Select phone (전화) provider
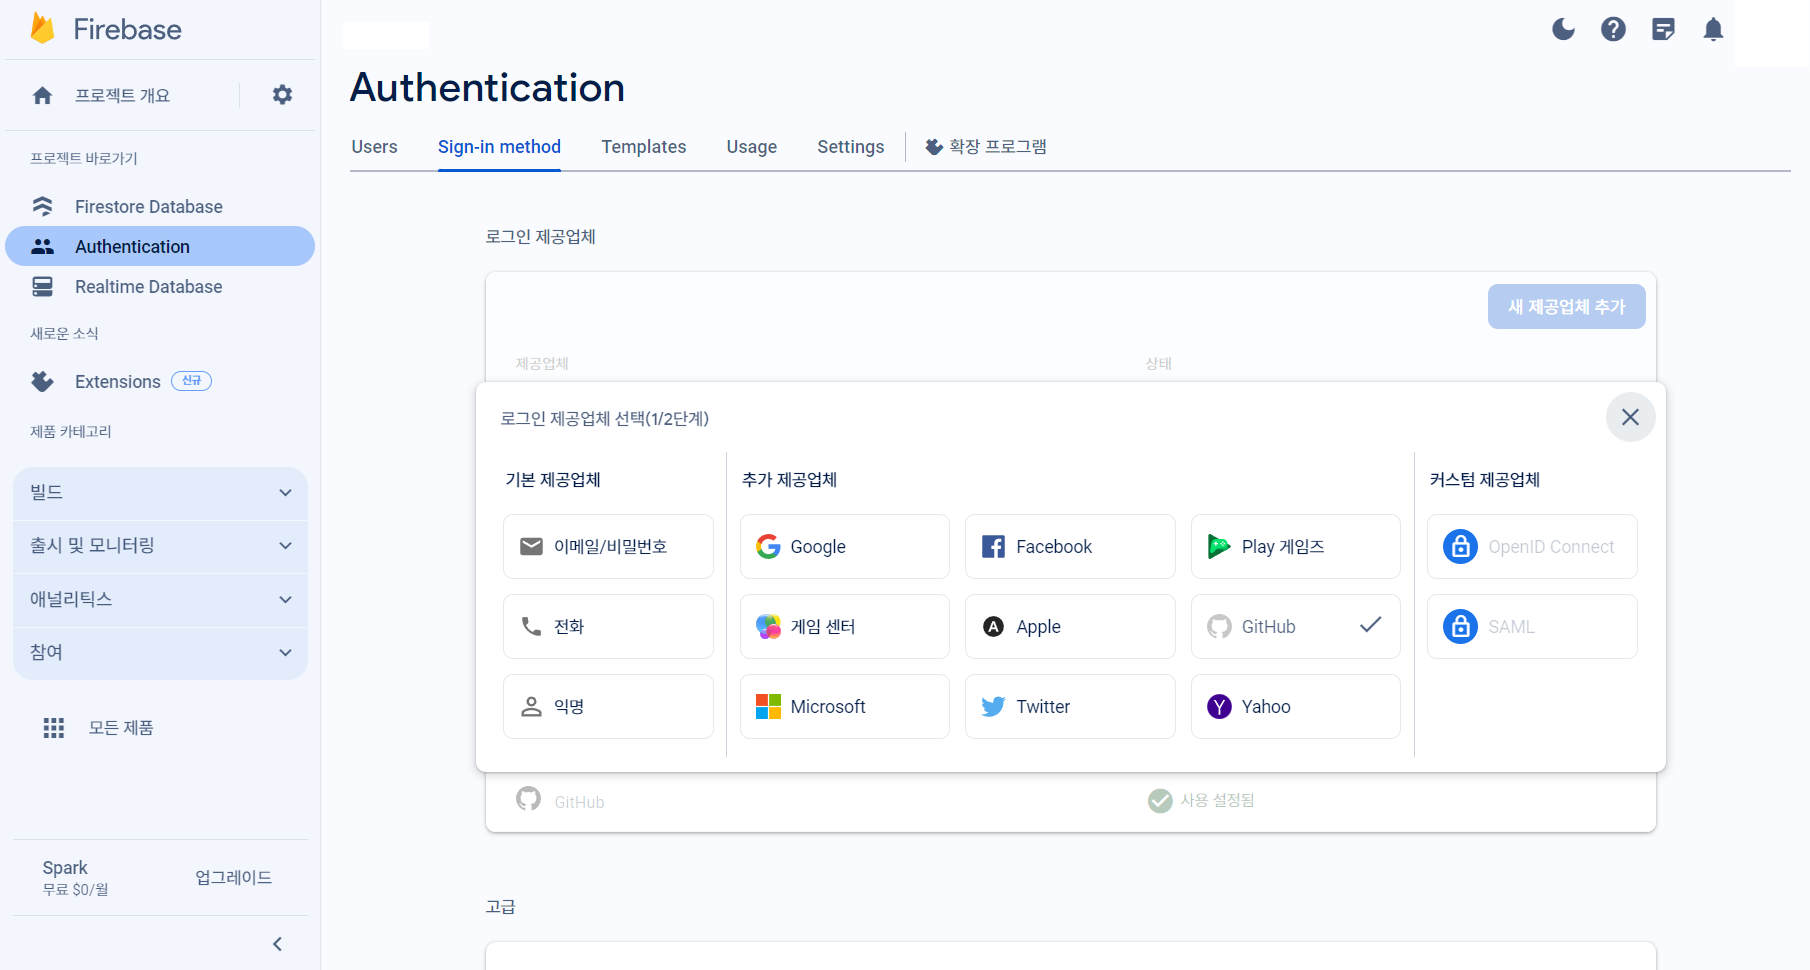The image size is (1810, 970). [x=608, y=626]
